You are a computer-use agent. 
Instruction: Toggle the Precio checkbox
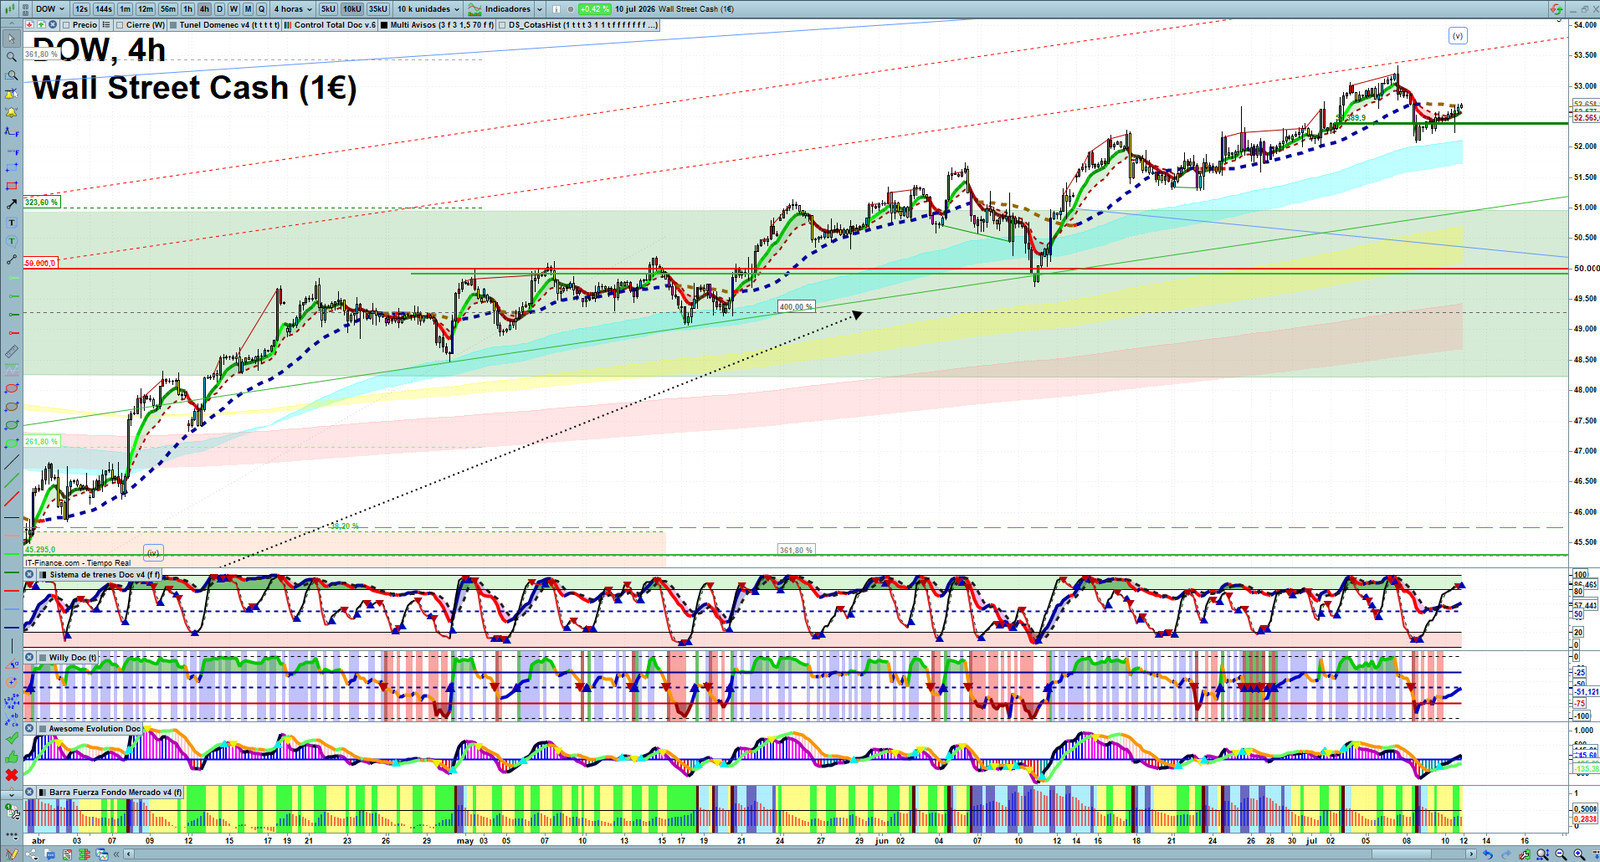point(67,25)
